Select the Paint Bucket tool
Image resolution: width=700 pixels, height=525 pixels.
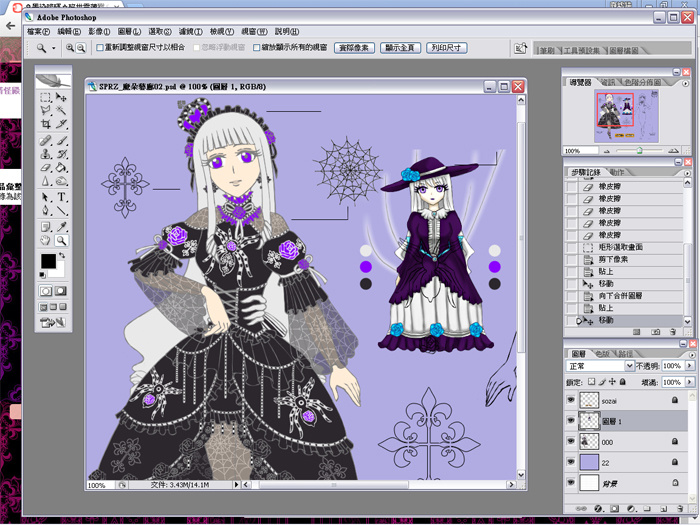tap(61, 168)
